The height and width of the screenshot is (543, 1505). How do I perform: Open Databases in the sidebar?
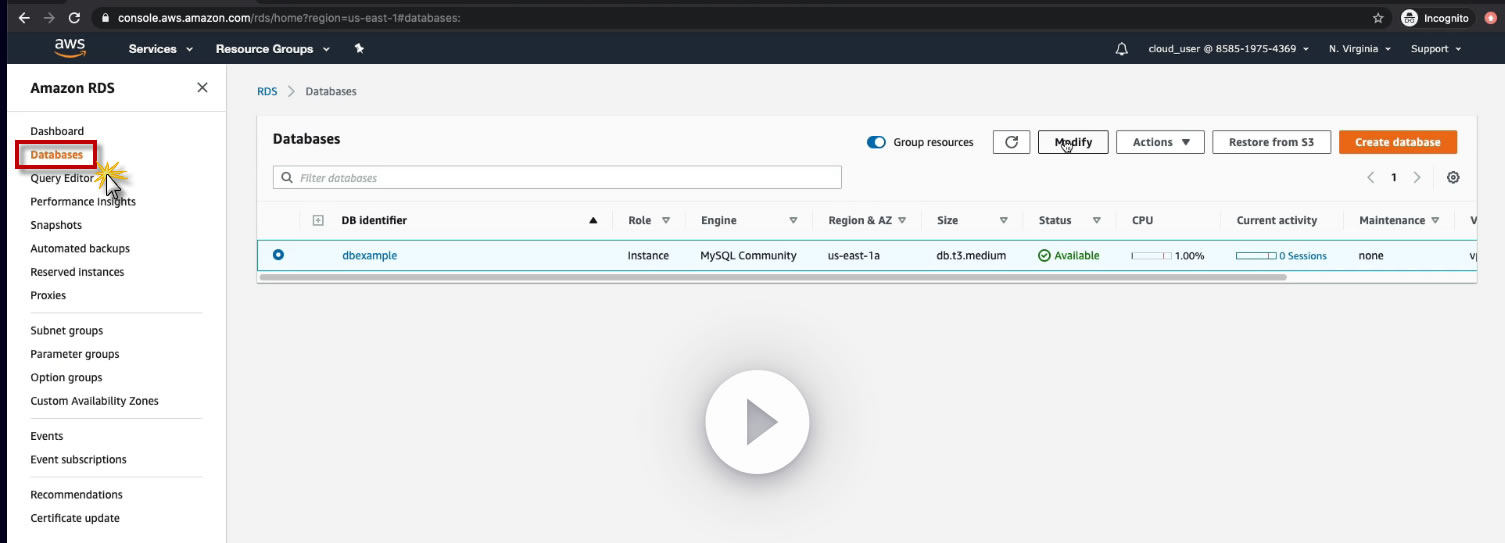point(57,155)
